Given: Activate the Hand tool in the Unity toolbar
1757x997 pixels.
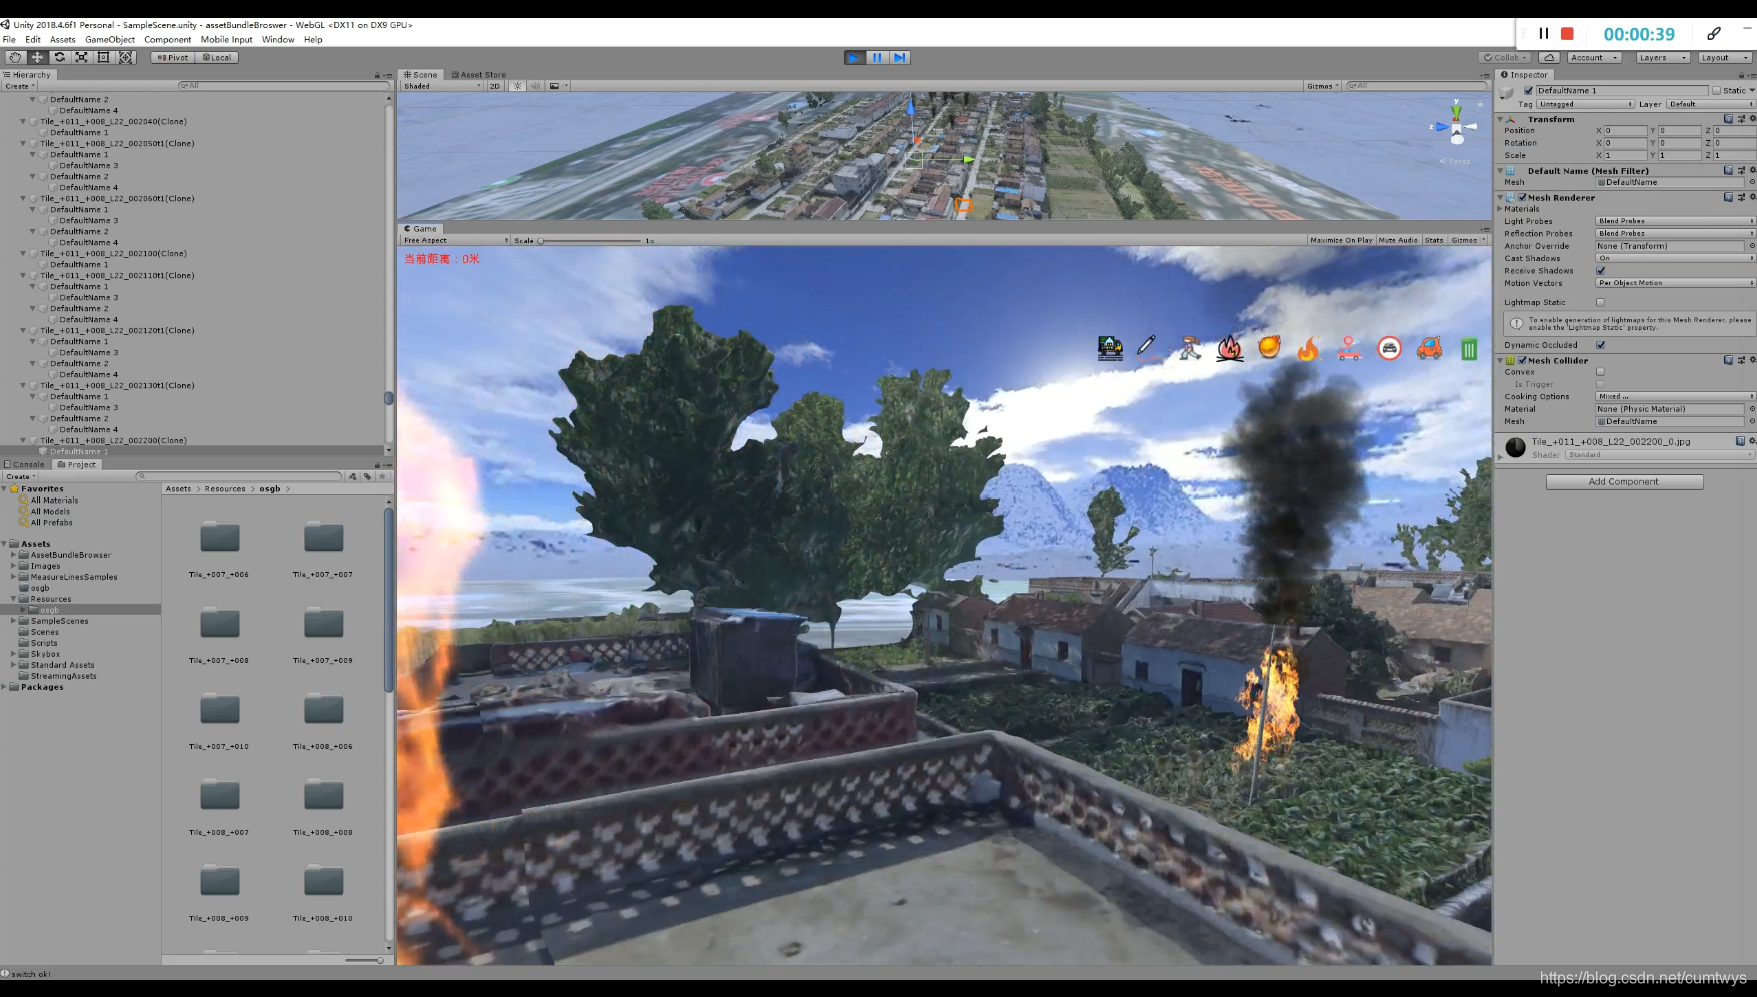Looking at the screenshot, I should coord(14,57).
